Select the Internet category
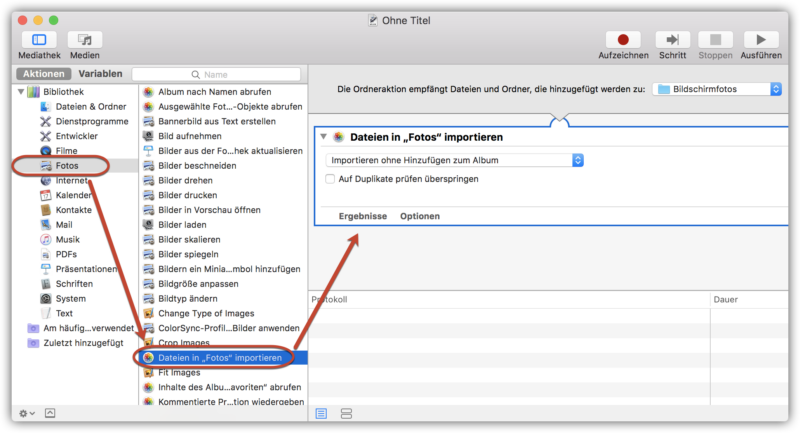Image resolution: width=800 pixels, height=433 pixels. pyautogui.click(x=71, y=181)
